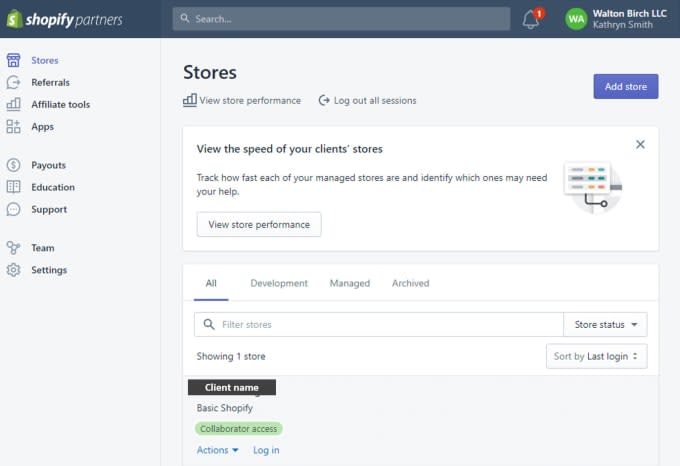Screen dimensions: 680x466
Task: Click View store performance link under heading
Action: pyautogui.click(x=250, y=101)
